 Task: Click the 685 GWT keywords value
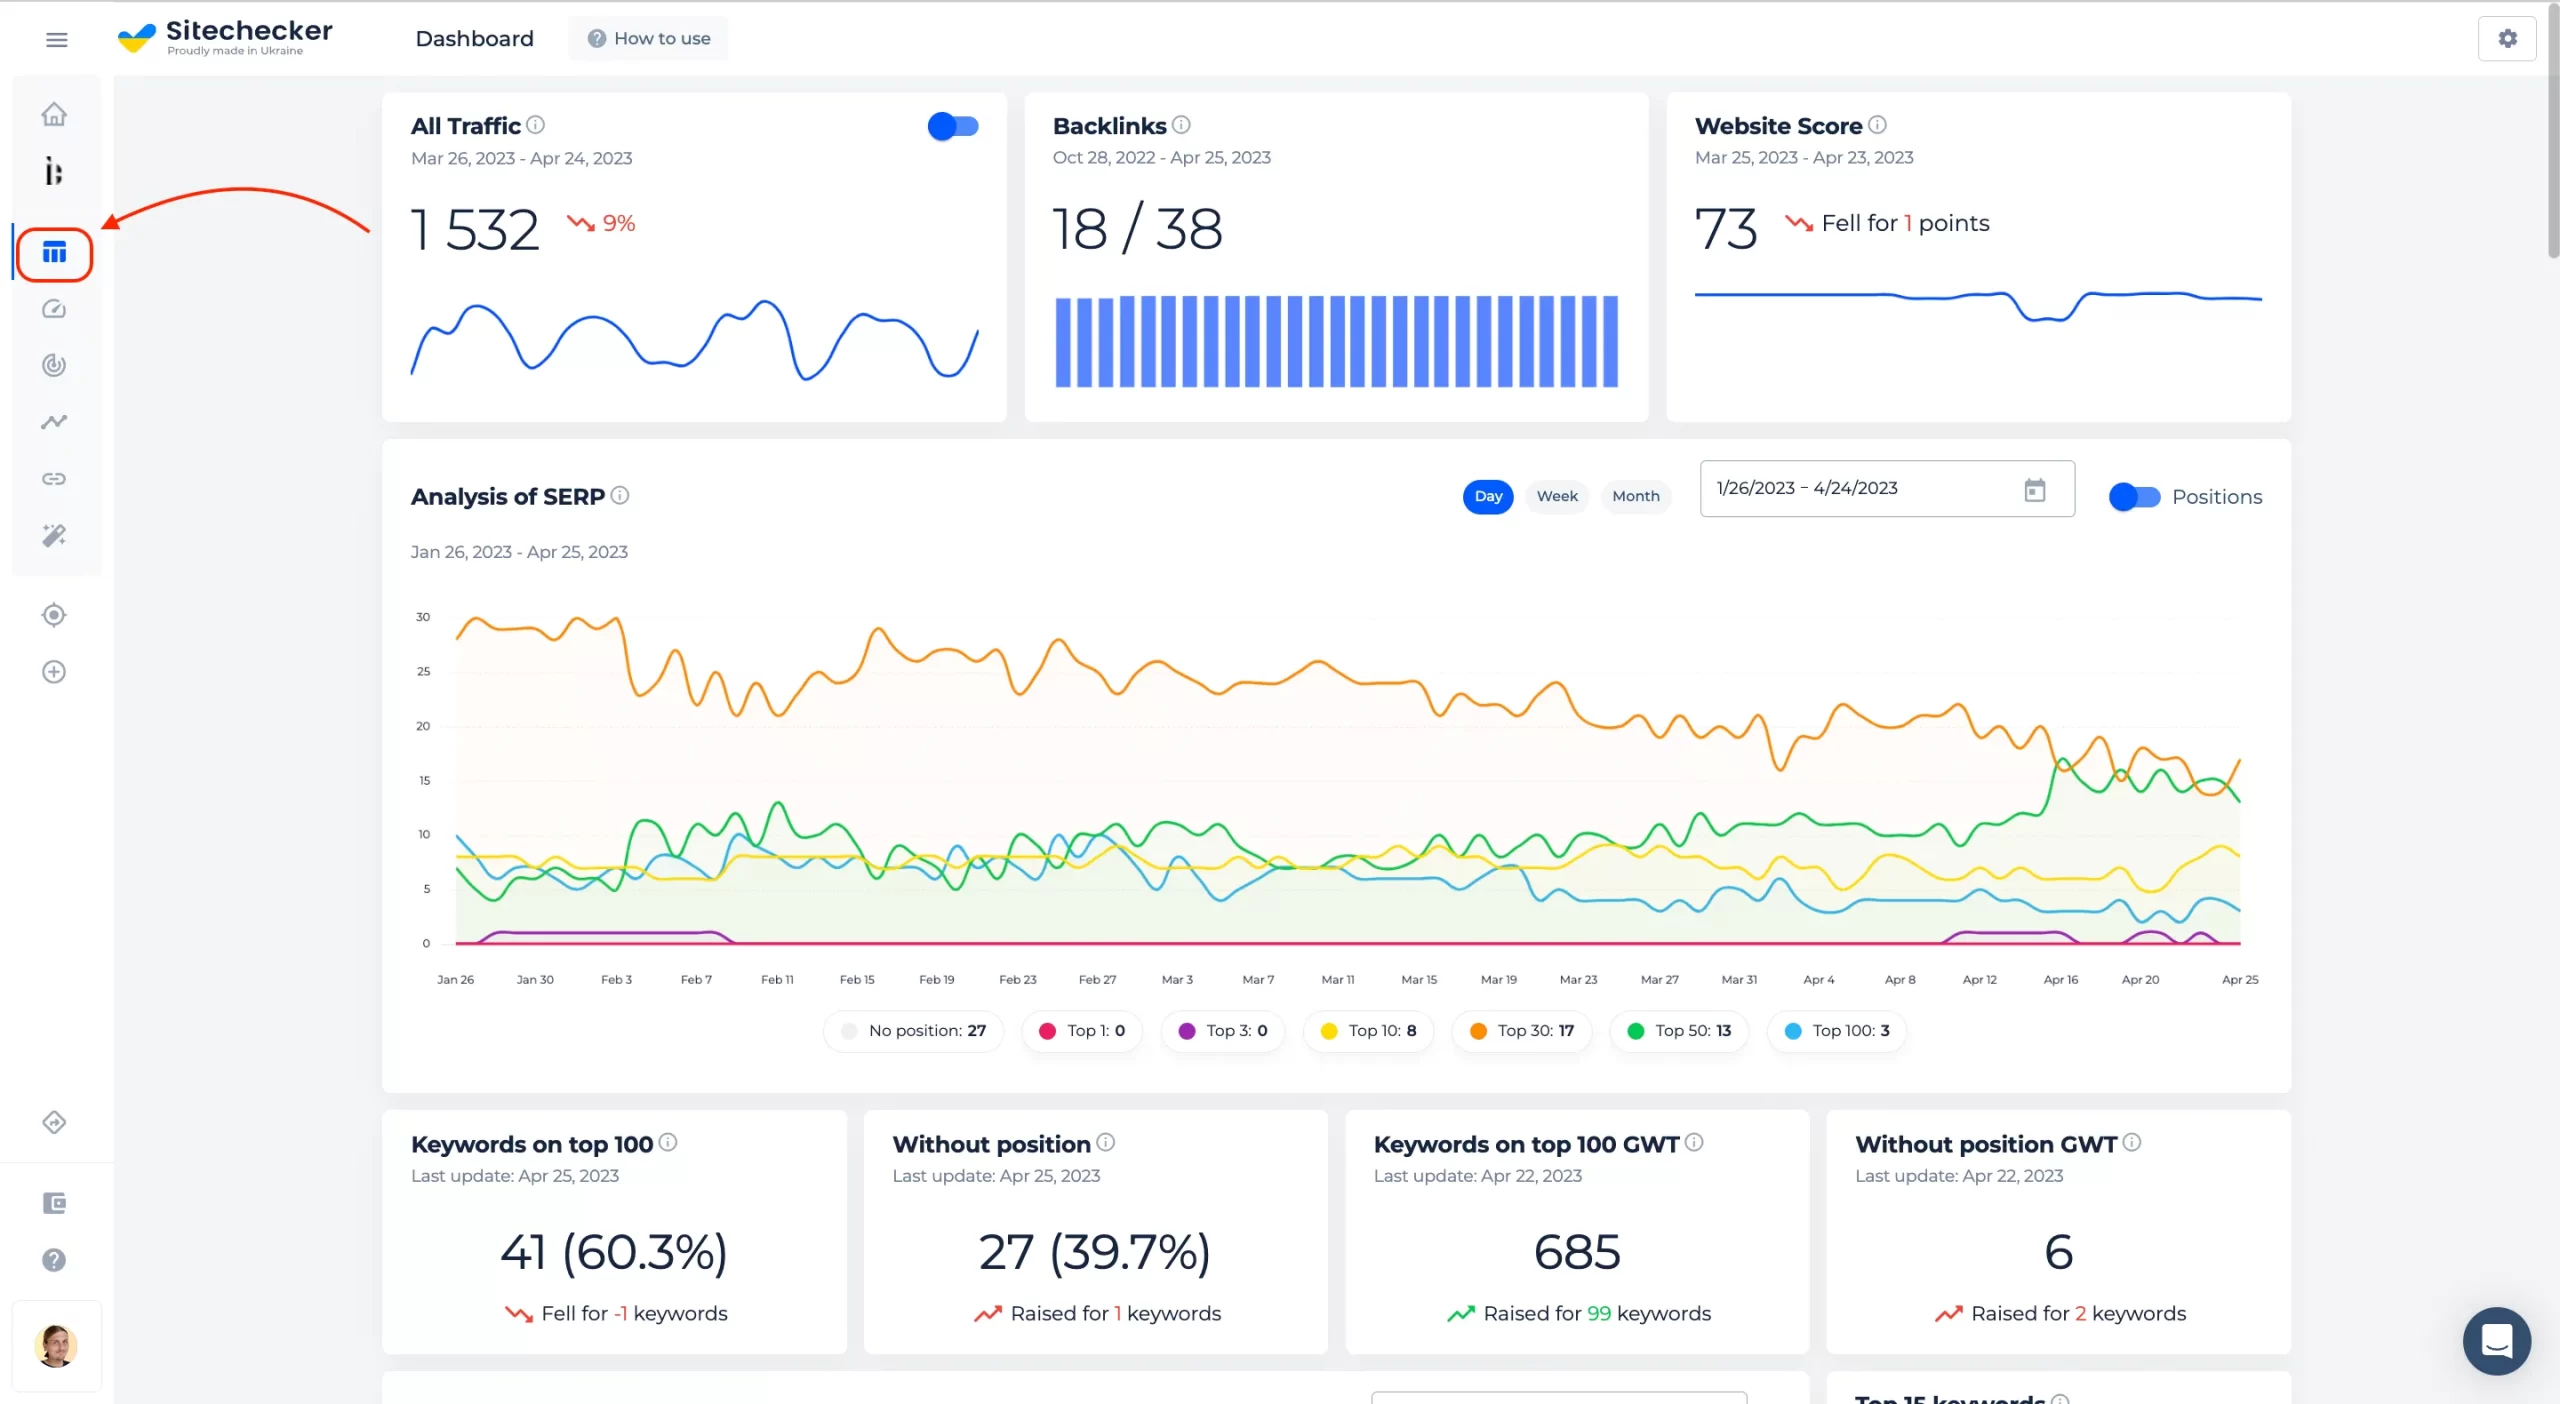(1577, 1252)
